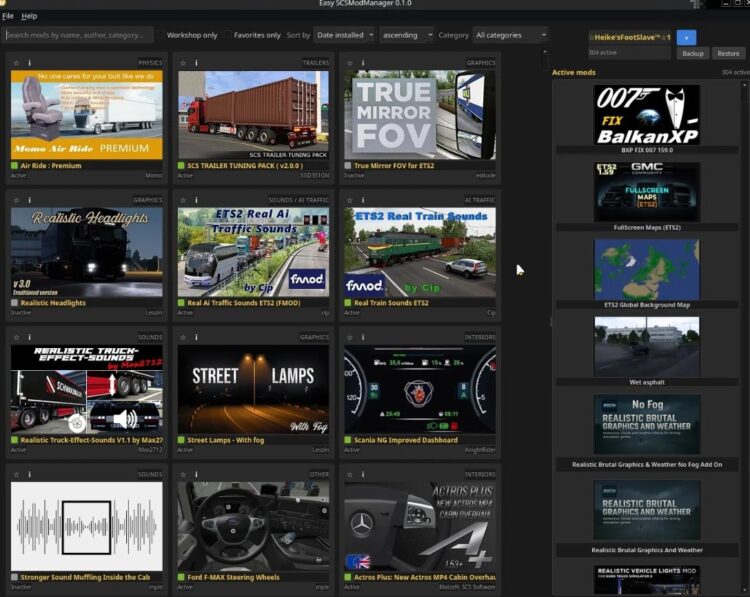The image size is (750, 597).
Task: Open info for Ford F-MAX Steering Wheels
Action: [196, 475]
